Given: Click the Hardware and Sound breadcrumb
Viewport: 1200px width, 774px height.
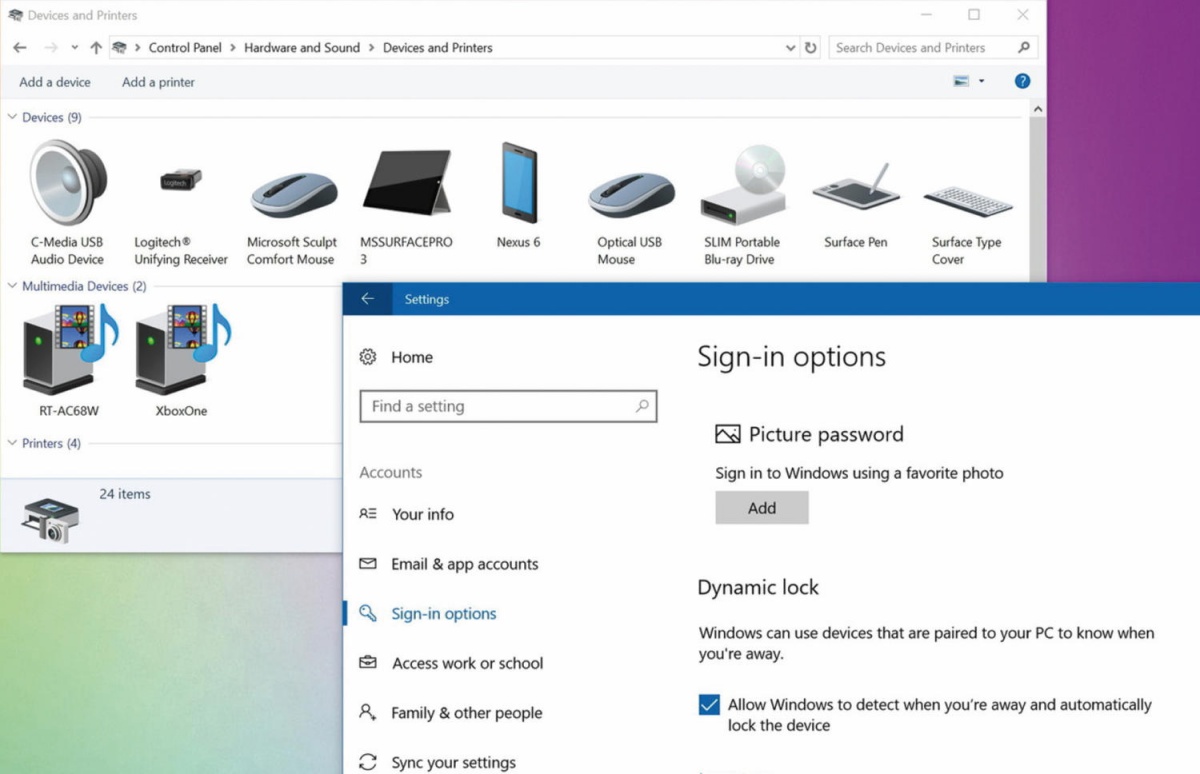Looking at the screenshot, I should (302, 47).
